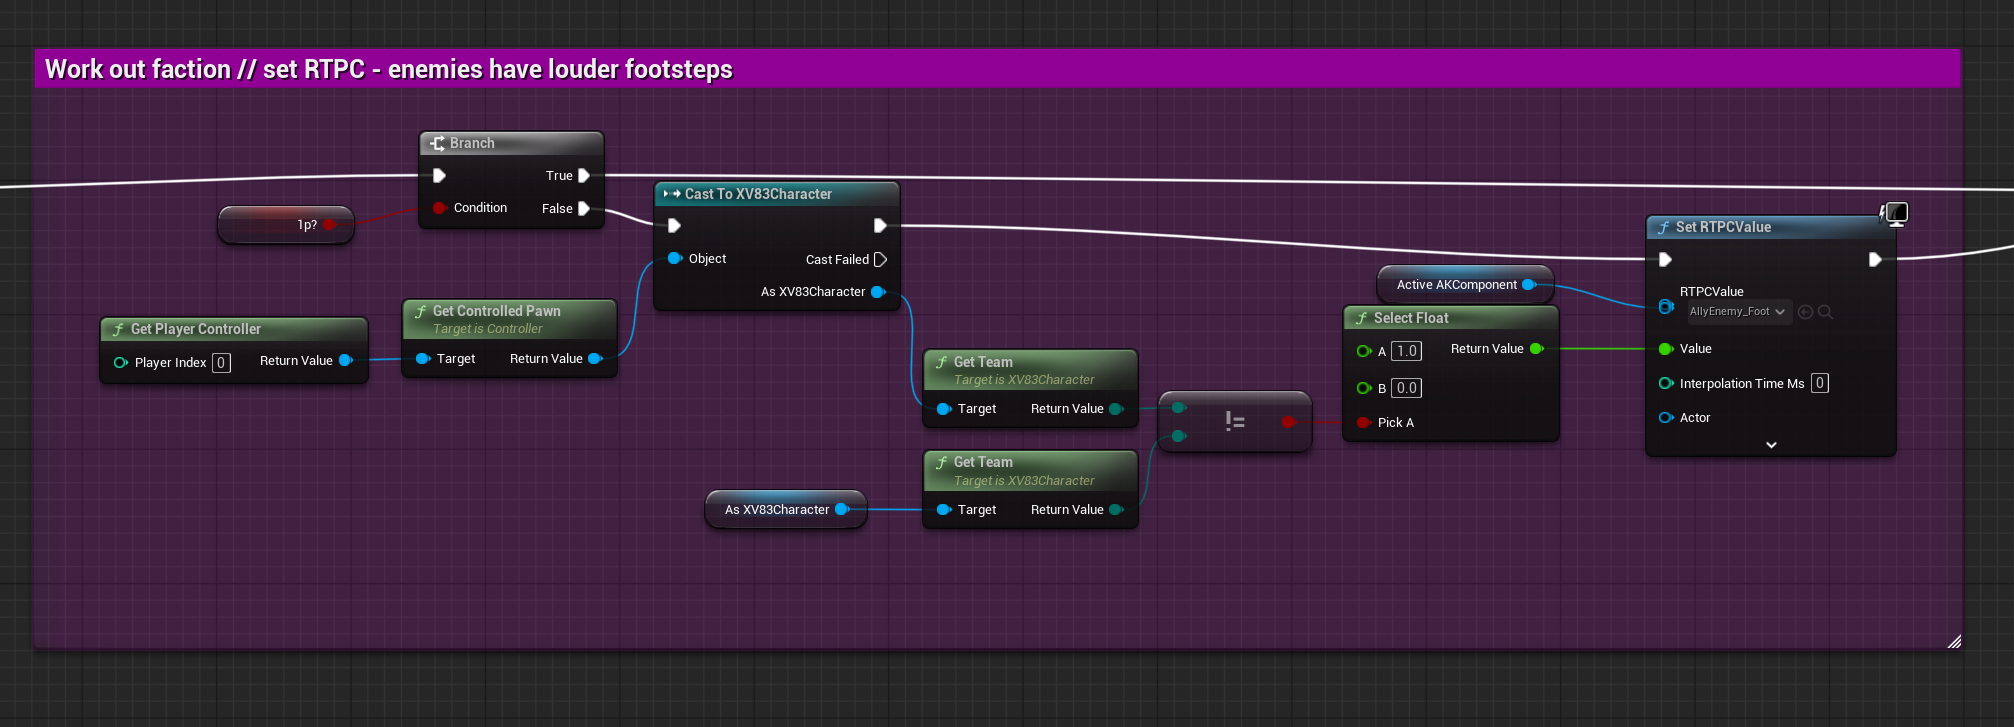Screen dimensions: 2014x727
Task: Click Get Controlled Pawn Return Value pin
Action: point(596,359)
